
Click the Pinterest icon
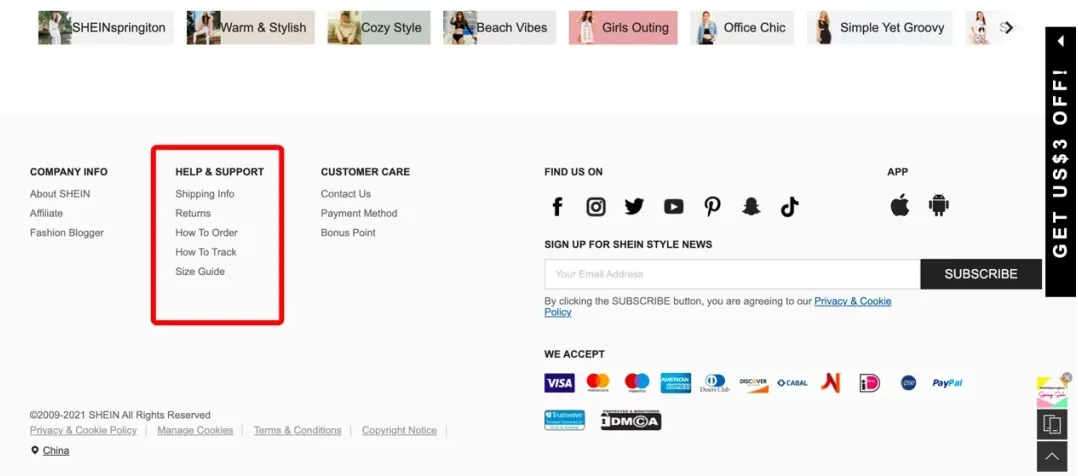(712, 207)
